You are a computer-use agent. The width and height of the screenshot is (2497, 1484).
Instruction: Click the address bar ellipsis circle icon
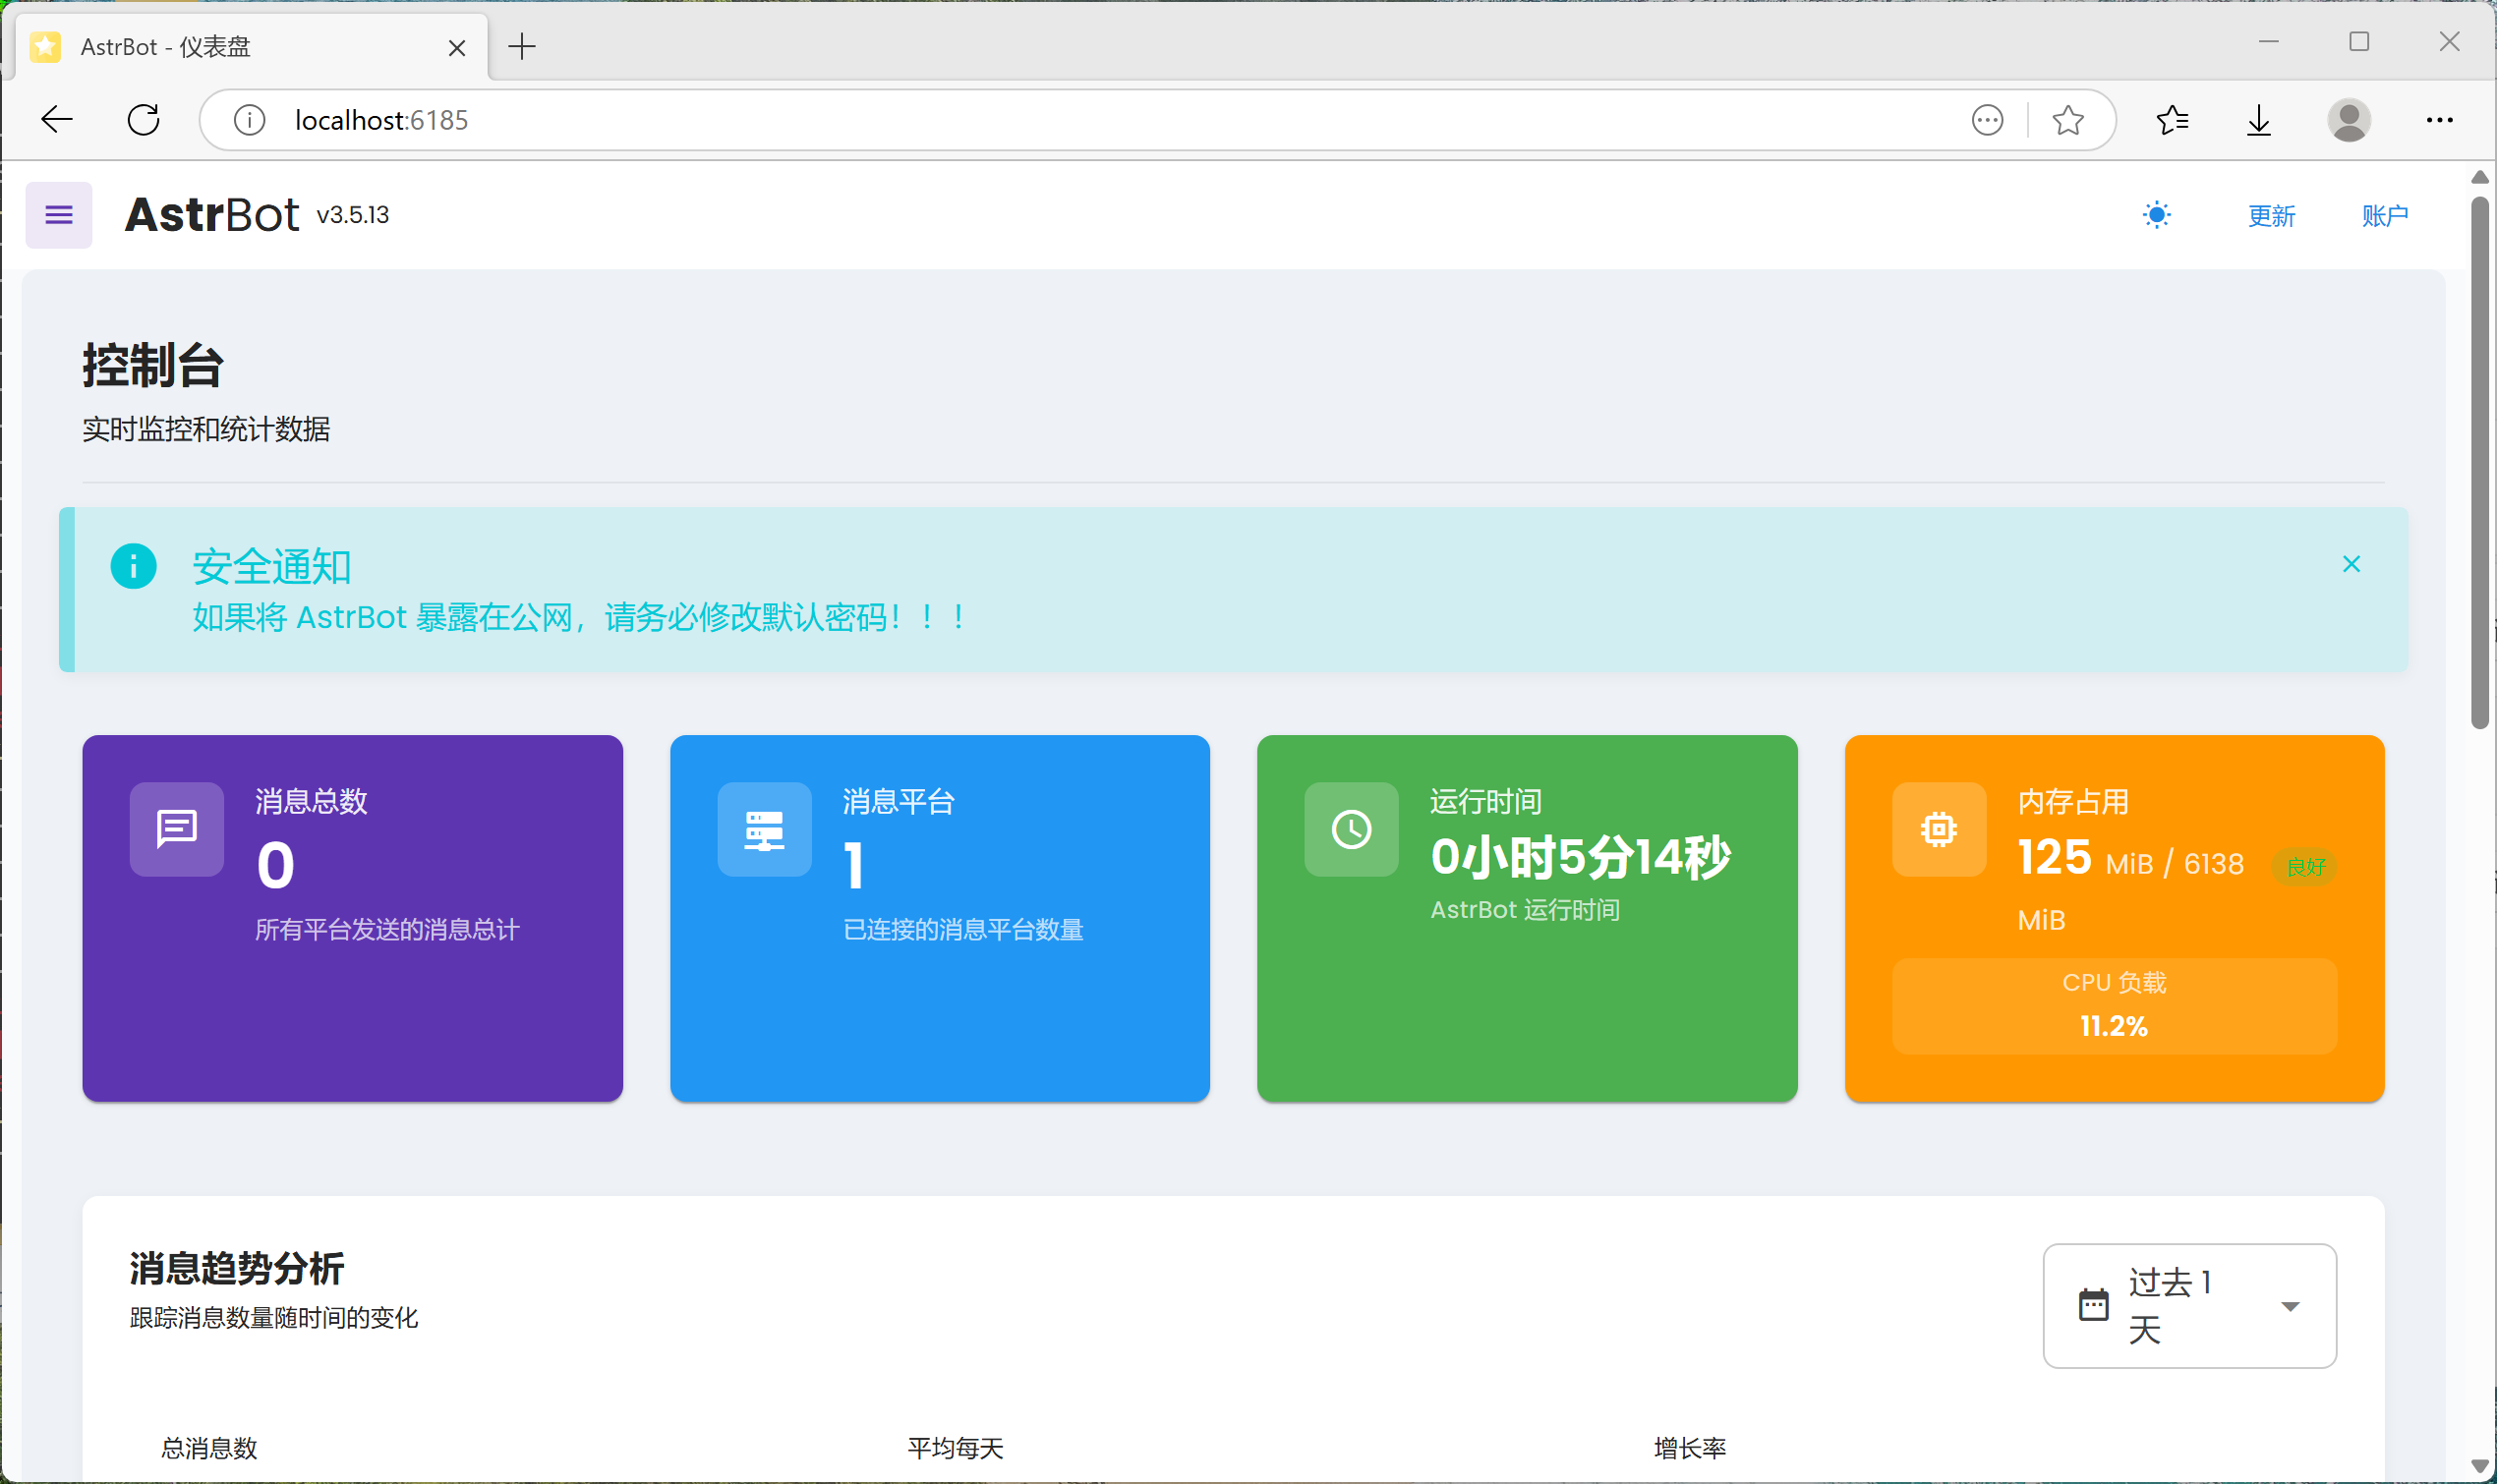1987,120
